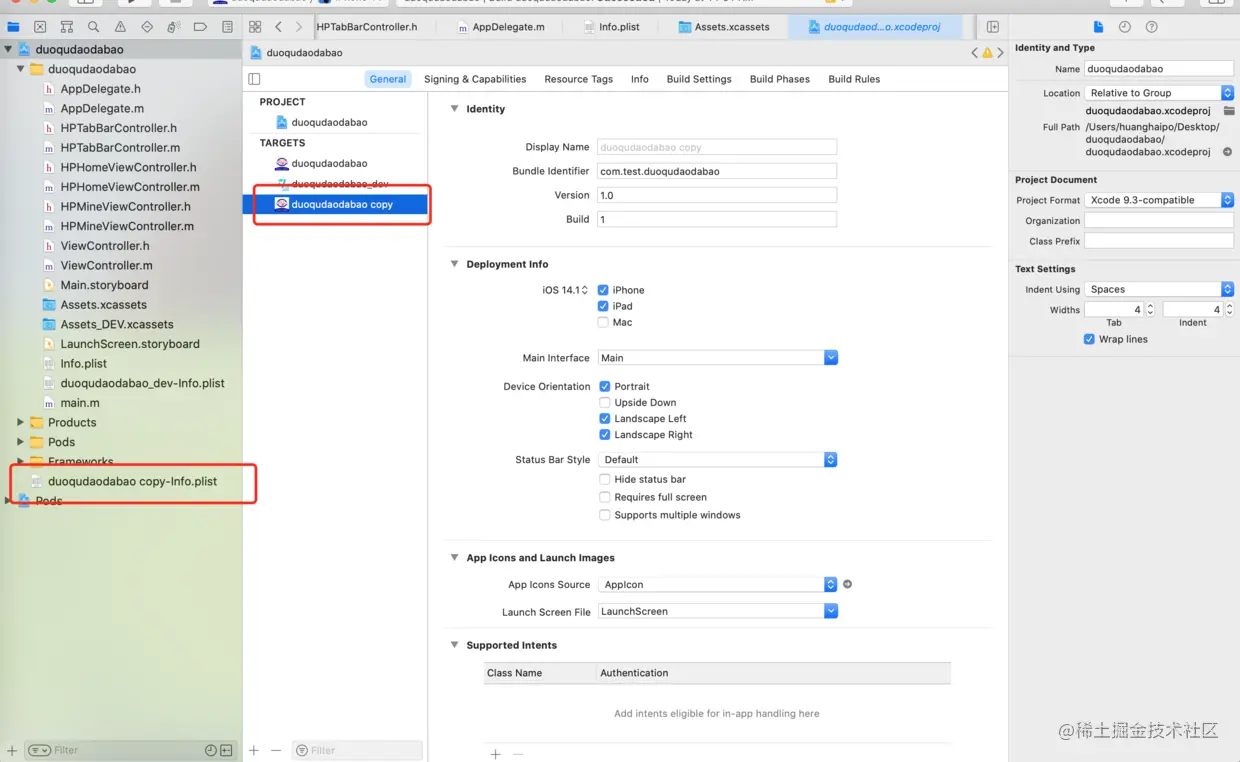Uncheck the iPhone deployment checkbox
Viewport: 1240px width, 762px height.
603,290
